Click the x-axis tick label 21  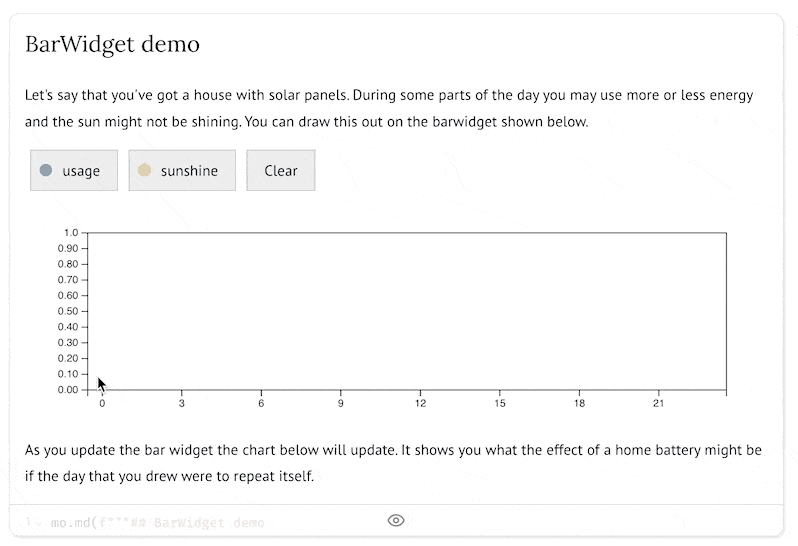tap(659, 404)
